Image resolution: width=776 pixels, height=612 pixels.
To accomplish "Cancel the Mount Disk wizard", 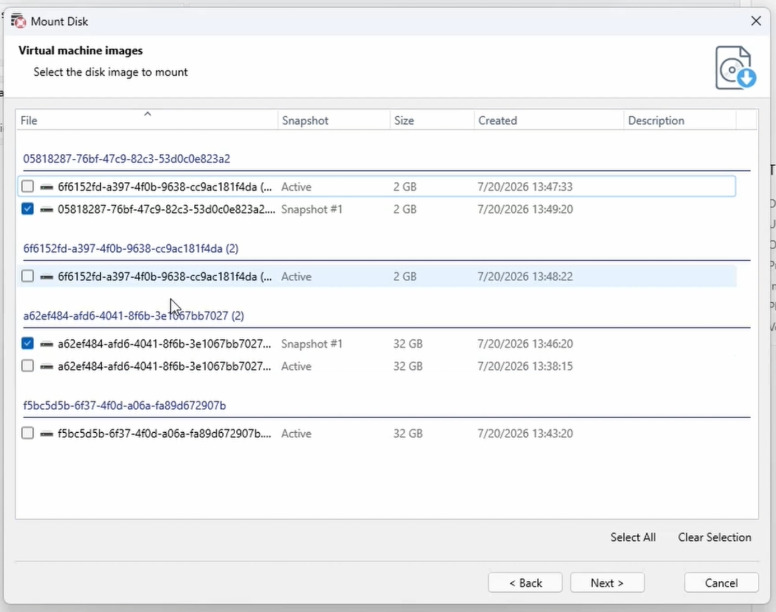I will click(x=721, y=583).
